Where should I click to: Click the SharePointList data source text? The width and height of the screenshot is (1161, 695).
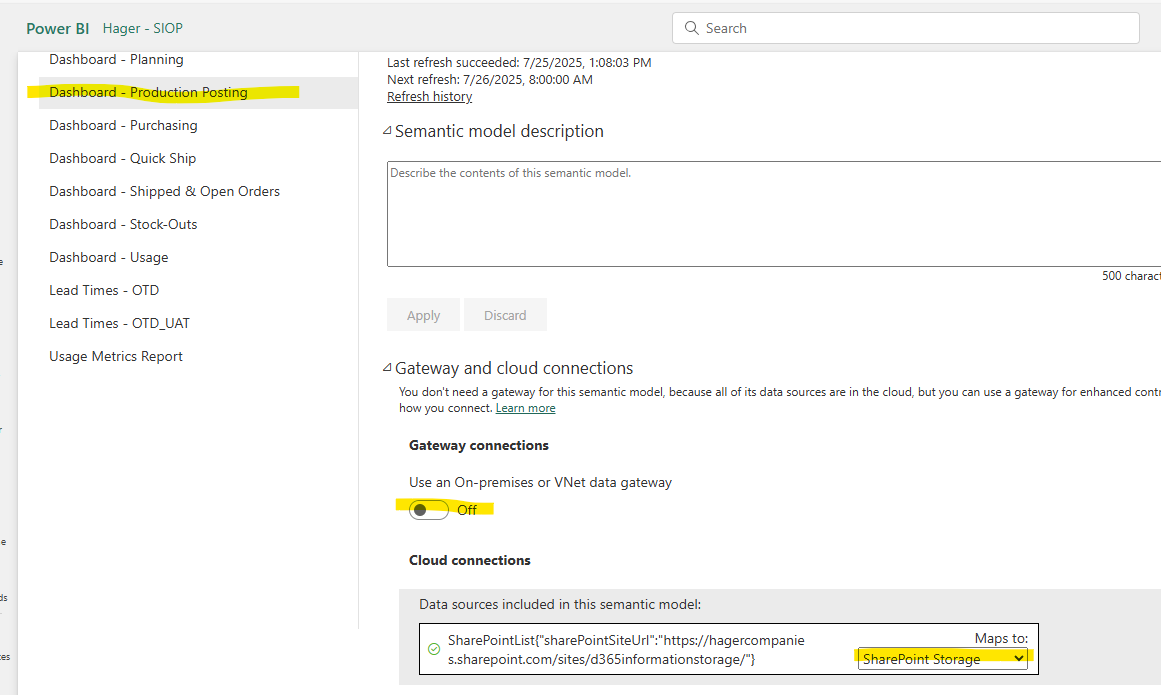[x=626, y=650]
